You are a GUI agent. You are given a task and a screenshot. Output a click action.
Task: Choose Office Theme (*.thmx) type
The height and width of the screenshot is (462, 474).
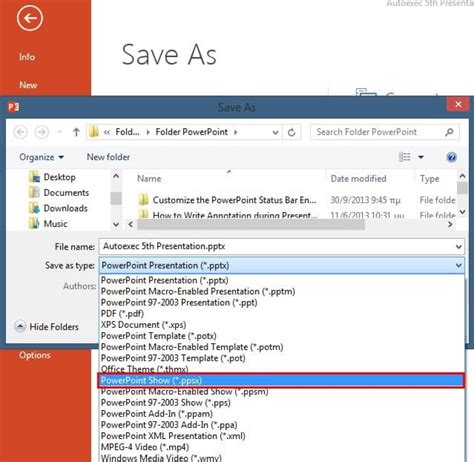[282, 369]
